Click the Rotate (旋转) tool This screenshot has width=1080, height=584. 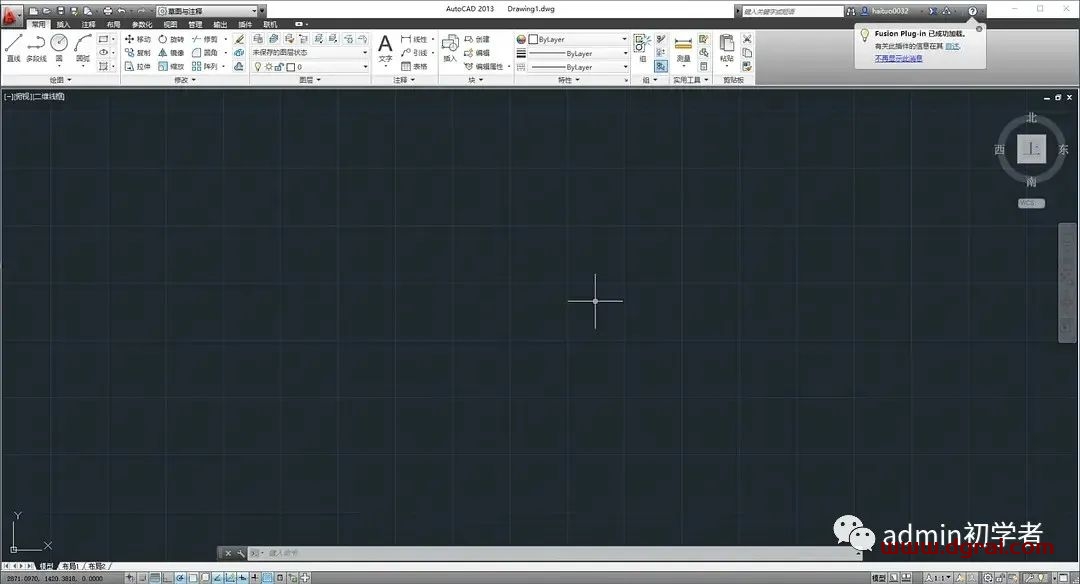[x=171, y=39]
